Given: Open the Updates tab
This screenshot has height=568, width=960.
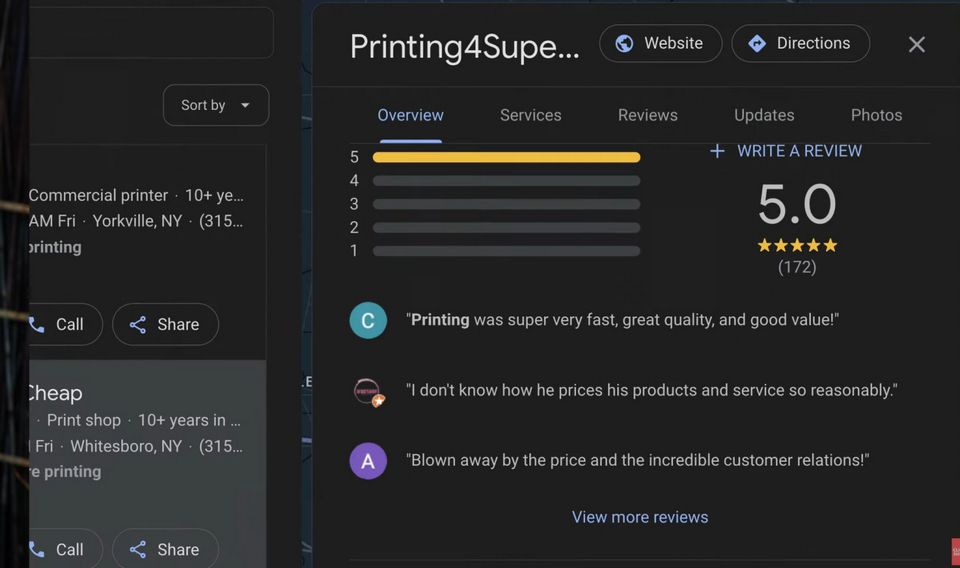Looking at the screenshot, I should 764,115.
